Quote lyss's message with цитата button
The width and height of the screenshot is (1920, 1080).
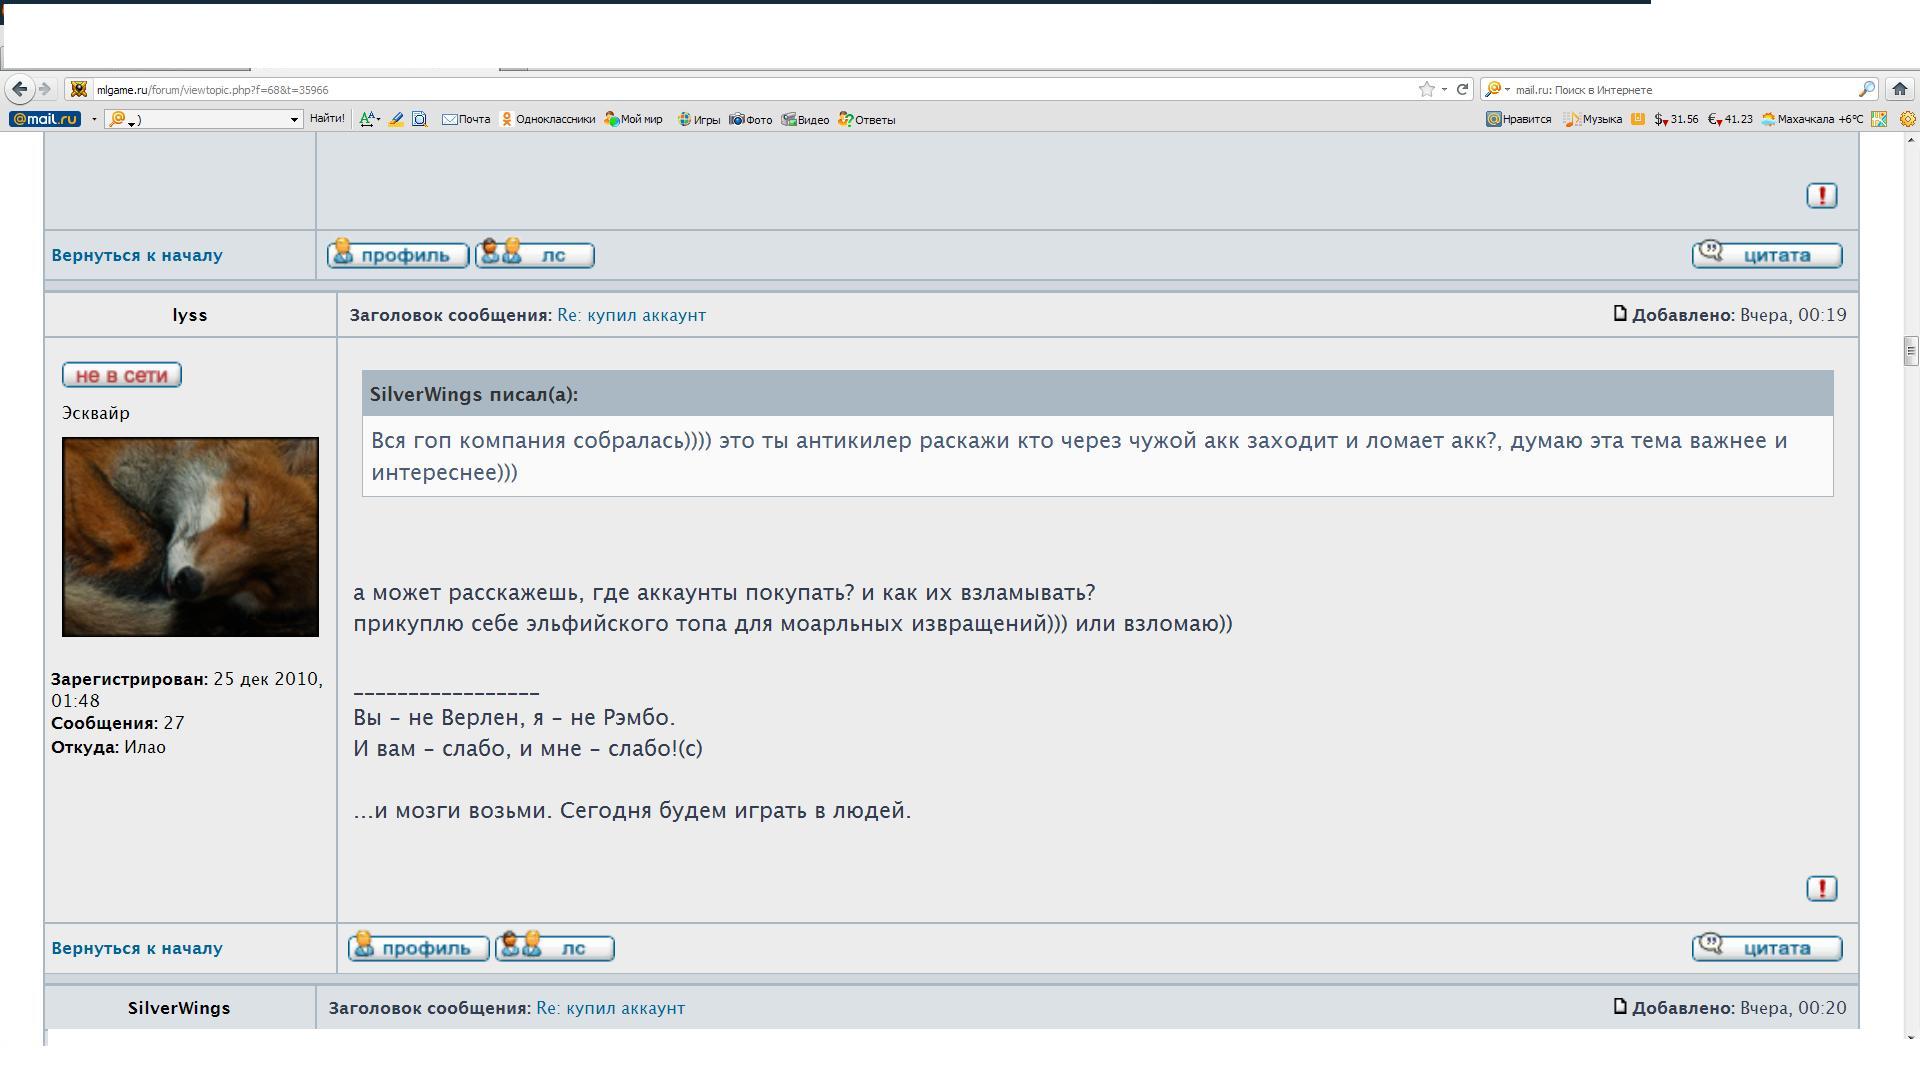(x=1766, y=948)
